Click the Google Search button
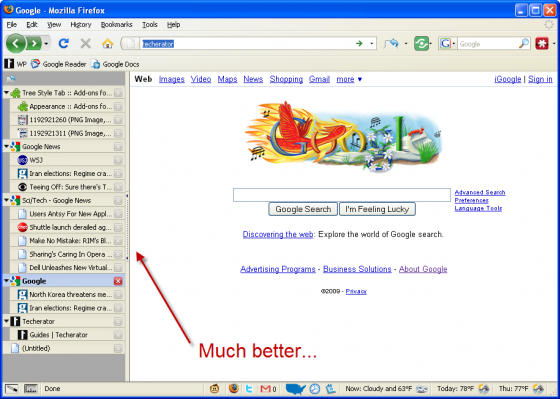 pos(303,209)
